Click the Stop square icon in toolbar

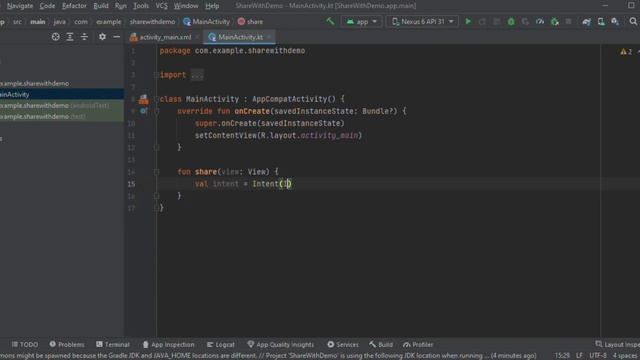tap(568, 22)
